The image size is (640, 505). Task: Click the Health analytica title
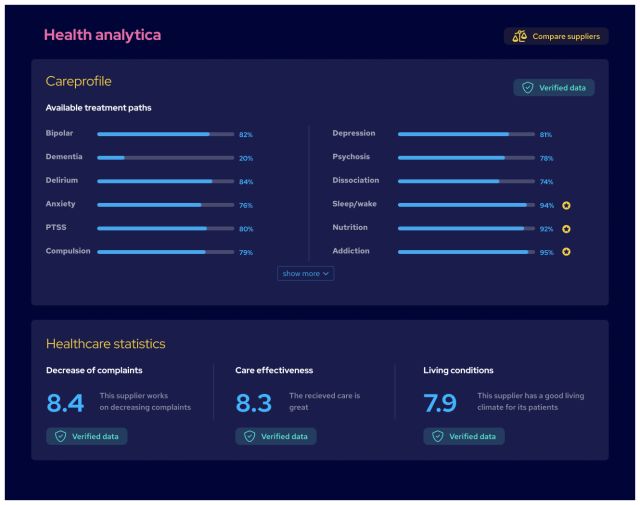click(x=102, y=35)
